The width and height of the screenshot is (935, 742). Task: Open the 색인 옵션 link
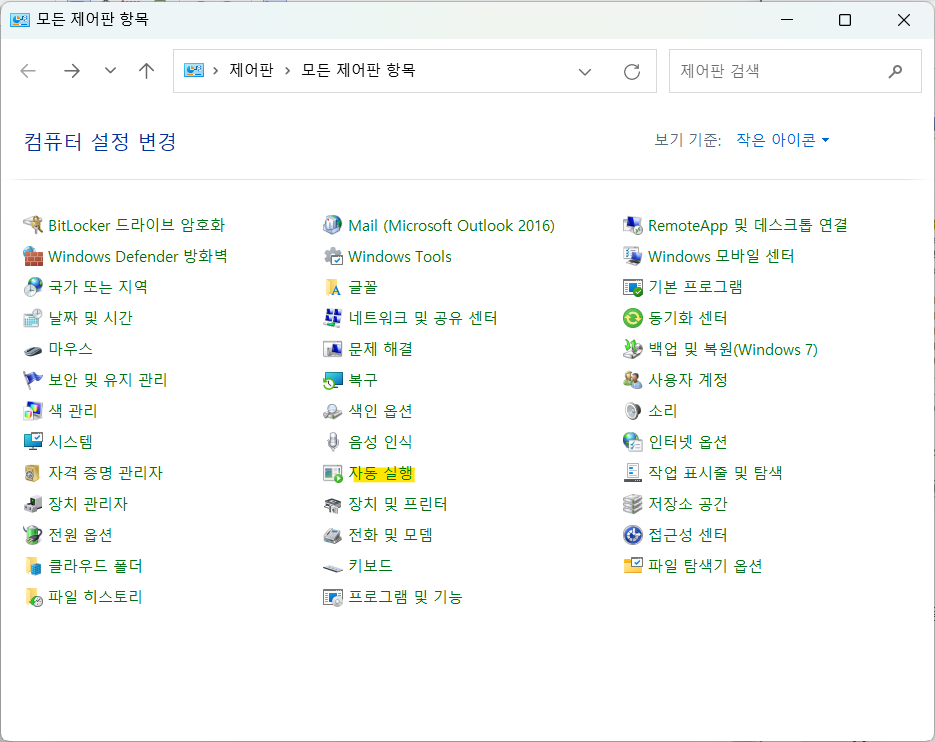point(380,411)
